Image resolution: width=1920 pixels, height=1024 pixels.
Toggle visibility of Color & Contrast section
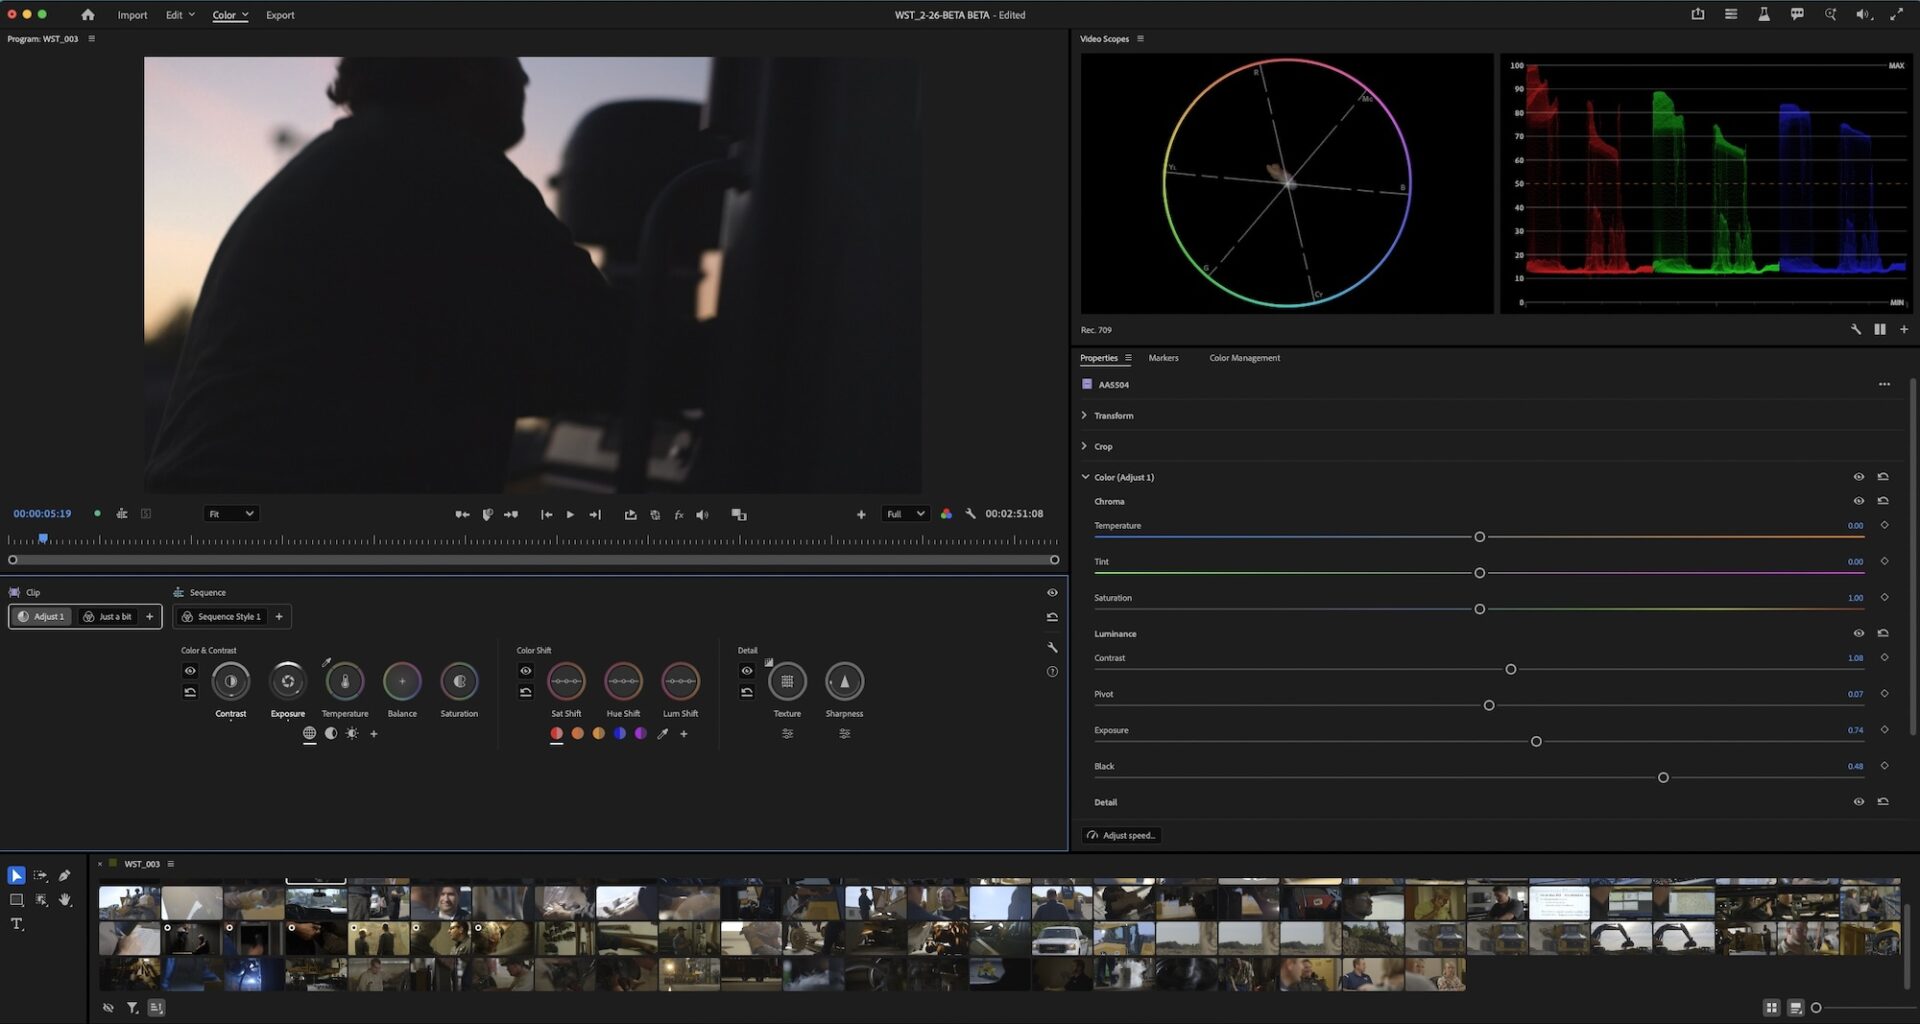190,671
